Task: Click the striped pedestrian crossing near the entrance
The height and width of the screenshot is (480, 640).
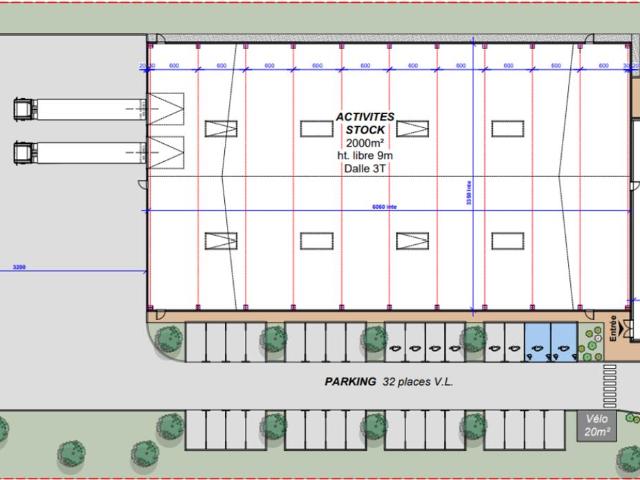Action: click(x=609, y=386)
